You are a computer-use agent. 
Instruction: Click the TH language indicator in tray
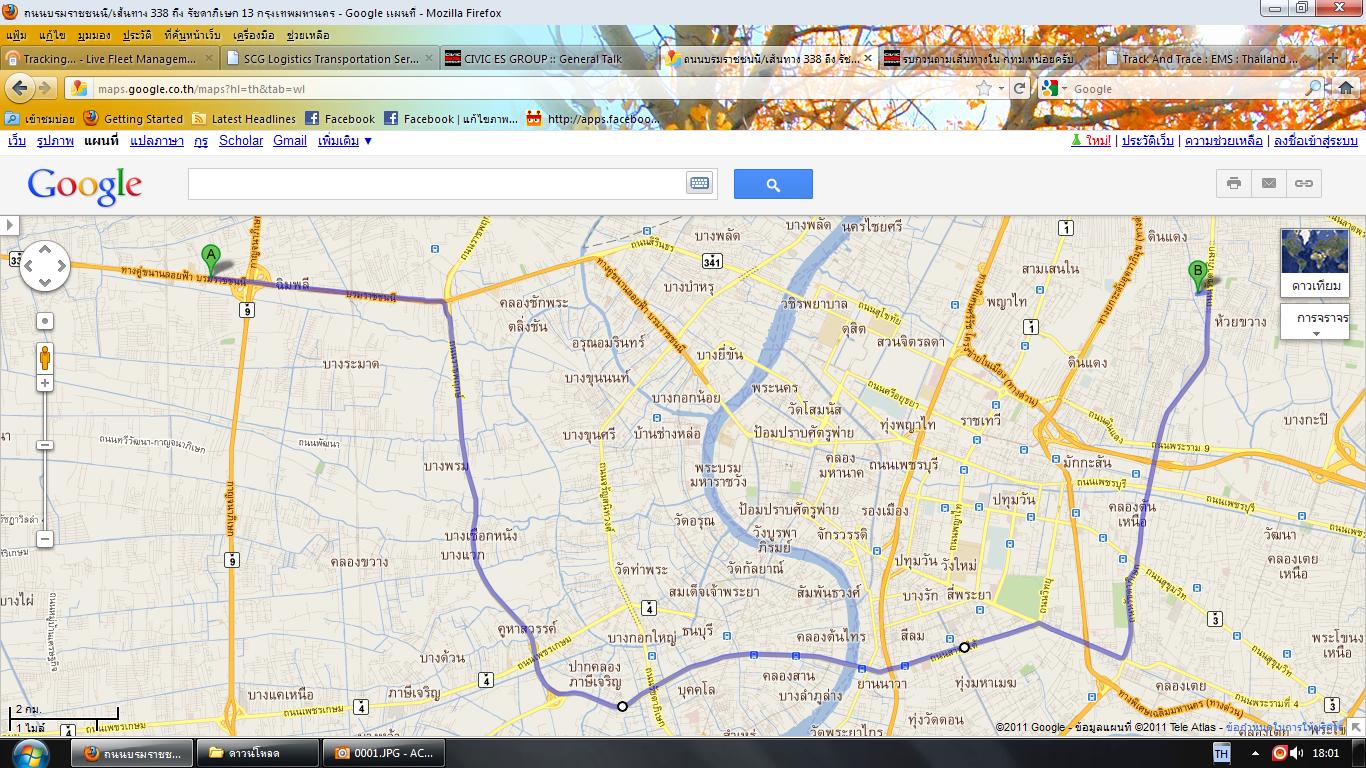click(x=1221, y=753)
